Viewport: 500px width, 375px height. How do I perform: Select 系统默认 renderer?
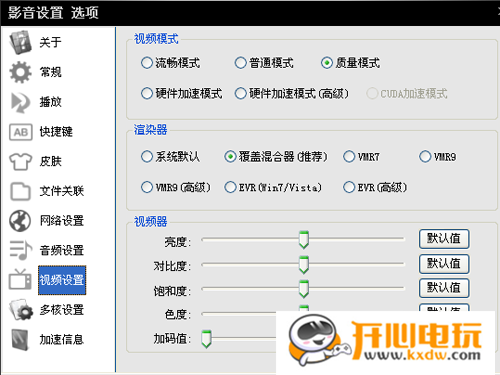tap(170, 157)
